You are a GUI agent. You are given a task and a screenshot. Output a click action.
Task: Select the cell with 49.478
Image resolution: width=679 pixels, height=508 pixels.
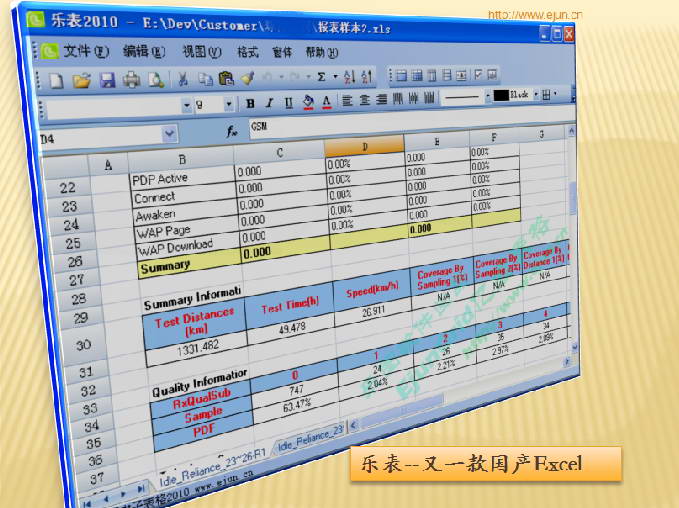pos(291,328)
